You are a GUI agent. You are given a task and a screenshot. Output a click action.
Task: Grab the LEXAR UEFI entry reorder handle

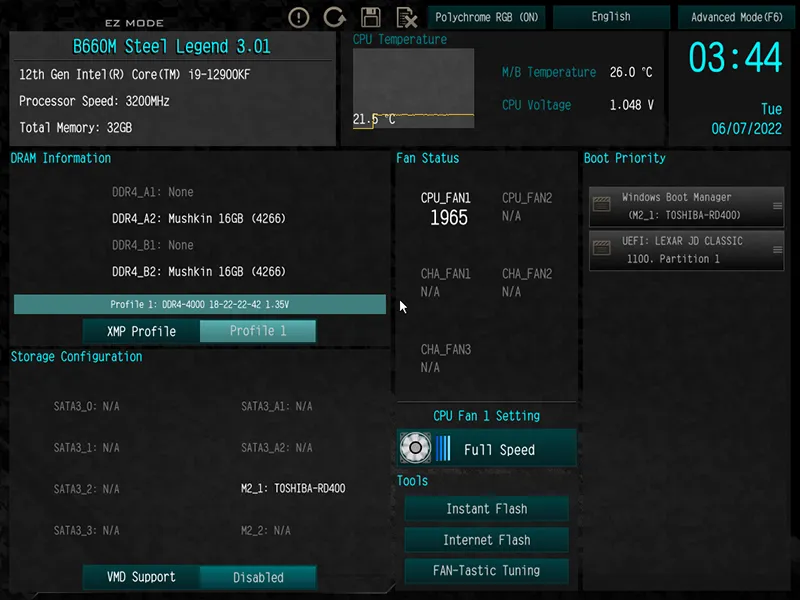pyautogui.click(x=777, y=249)
